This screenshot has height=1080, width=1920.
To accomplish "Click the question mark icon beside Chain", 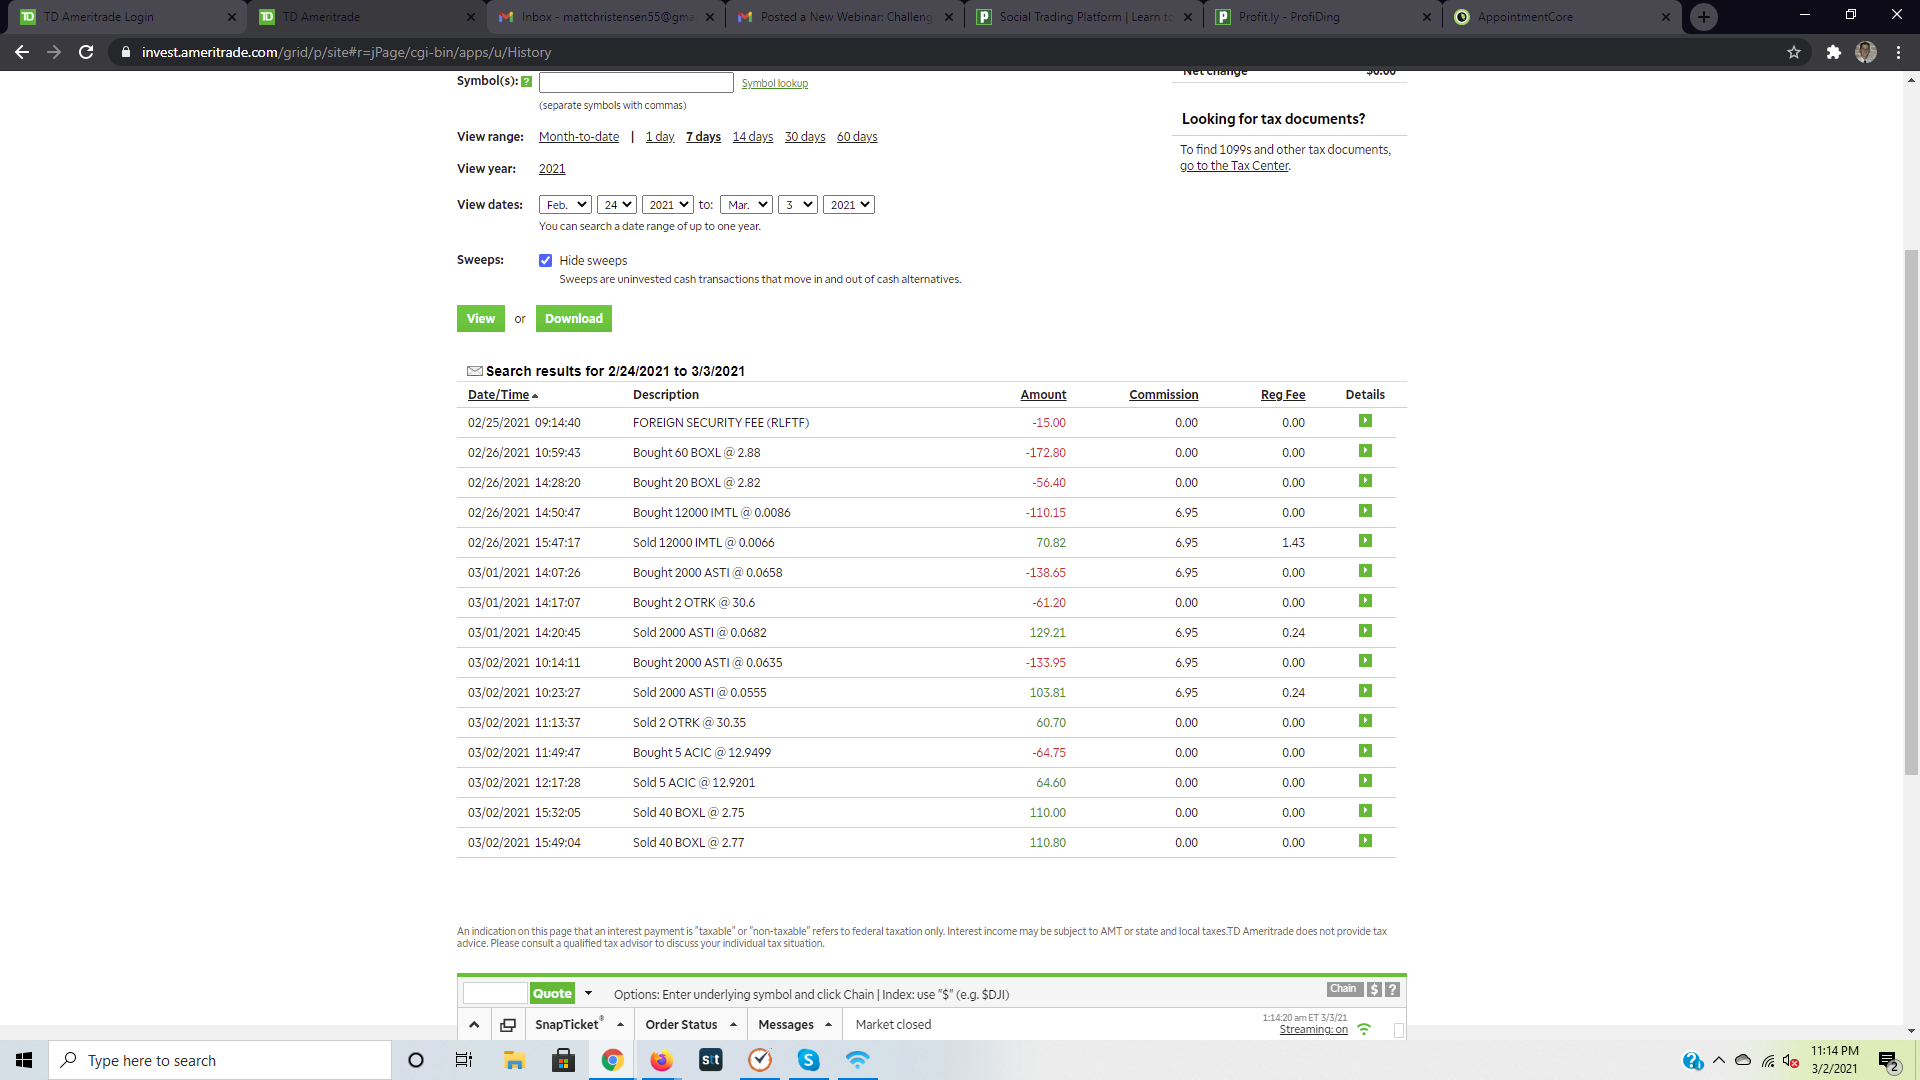I will coord(1392,989).
